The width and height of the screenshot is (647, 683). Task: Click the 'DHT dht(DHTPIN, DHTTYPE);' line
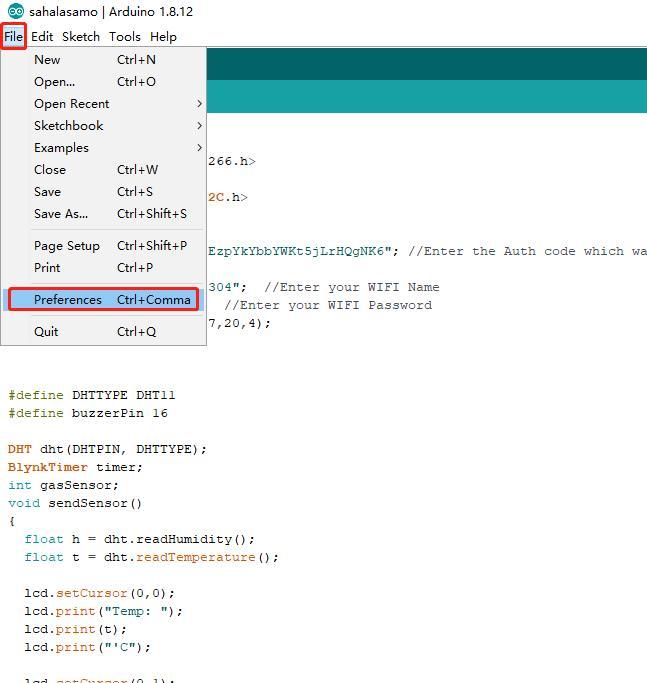click(x=107, y=449)
